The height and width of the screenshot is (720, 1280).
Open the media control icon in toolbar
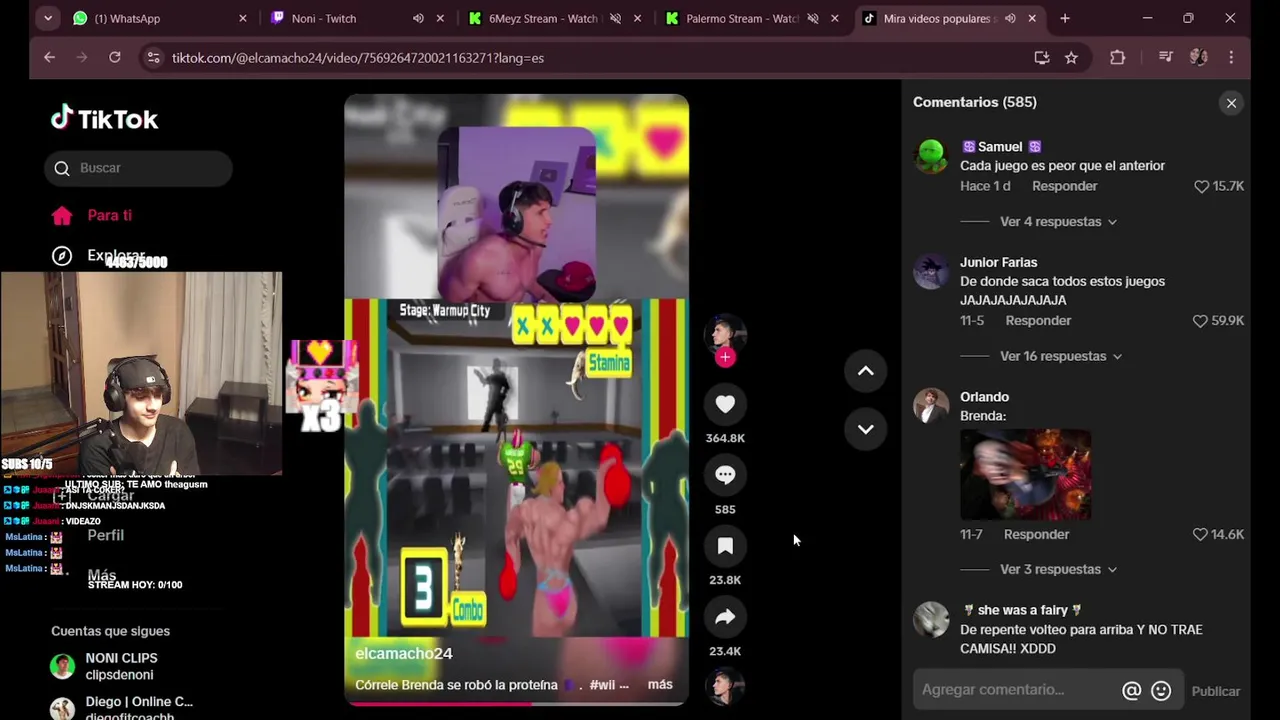coord(1165,58)
